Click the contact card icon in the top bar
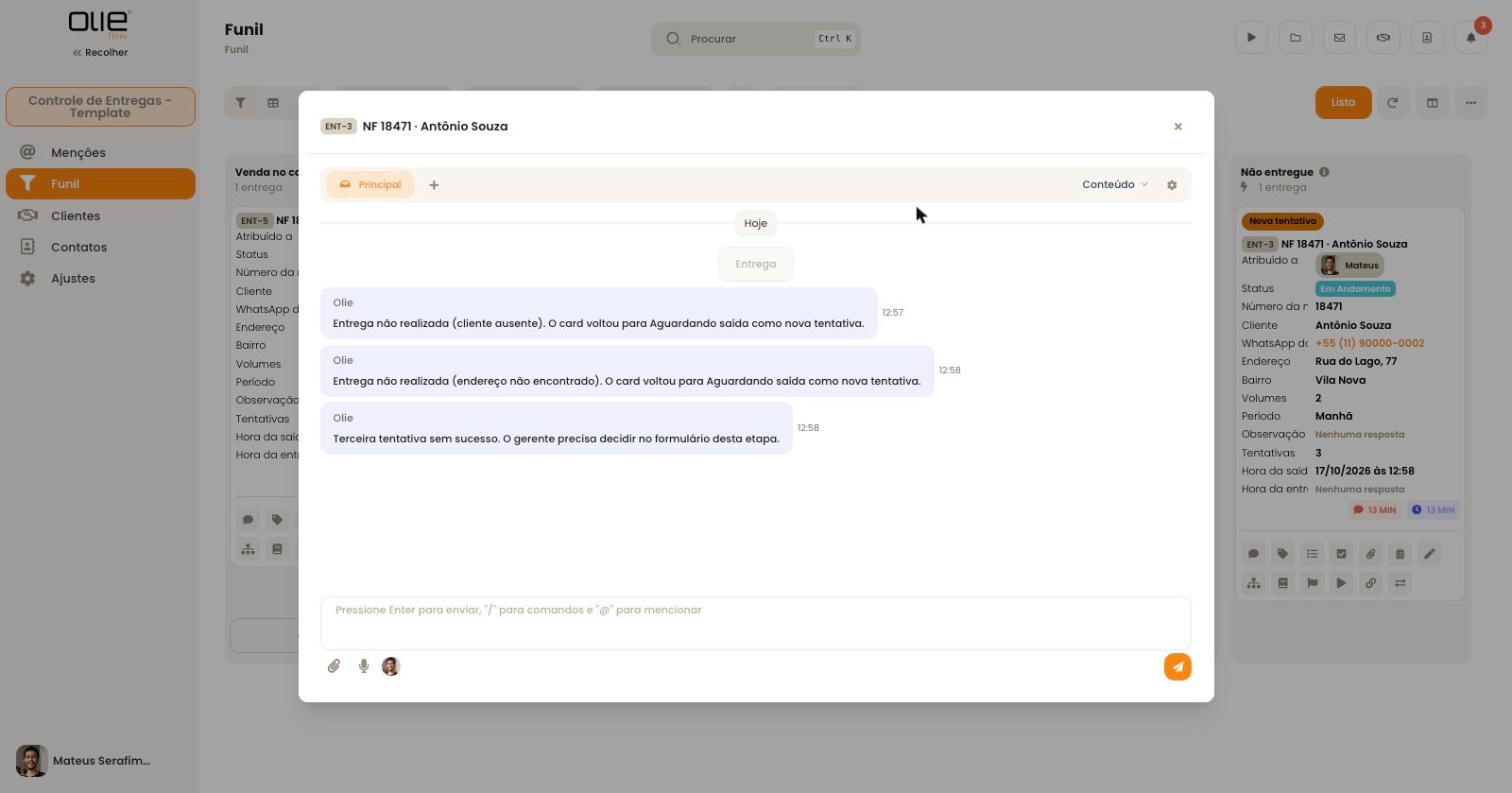The height and width of the screenshot is (793, 1512). (x=1427, y=38)
